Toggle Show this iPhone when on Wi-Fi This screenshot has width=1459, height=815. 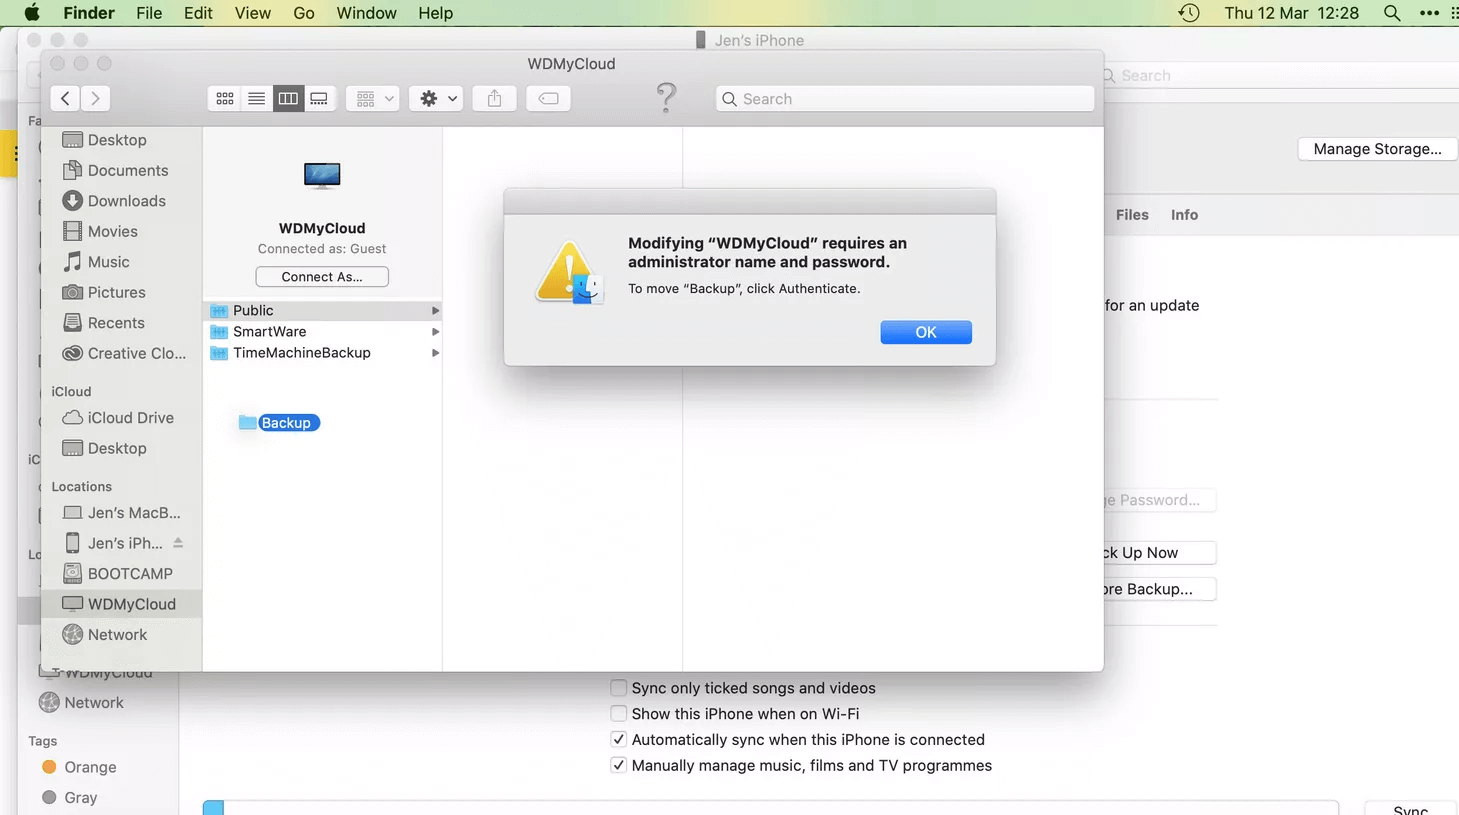[618, 714]
